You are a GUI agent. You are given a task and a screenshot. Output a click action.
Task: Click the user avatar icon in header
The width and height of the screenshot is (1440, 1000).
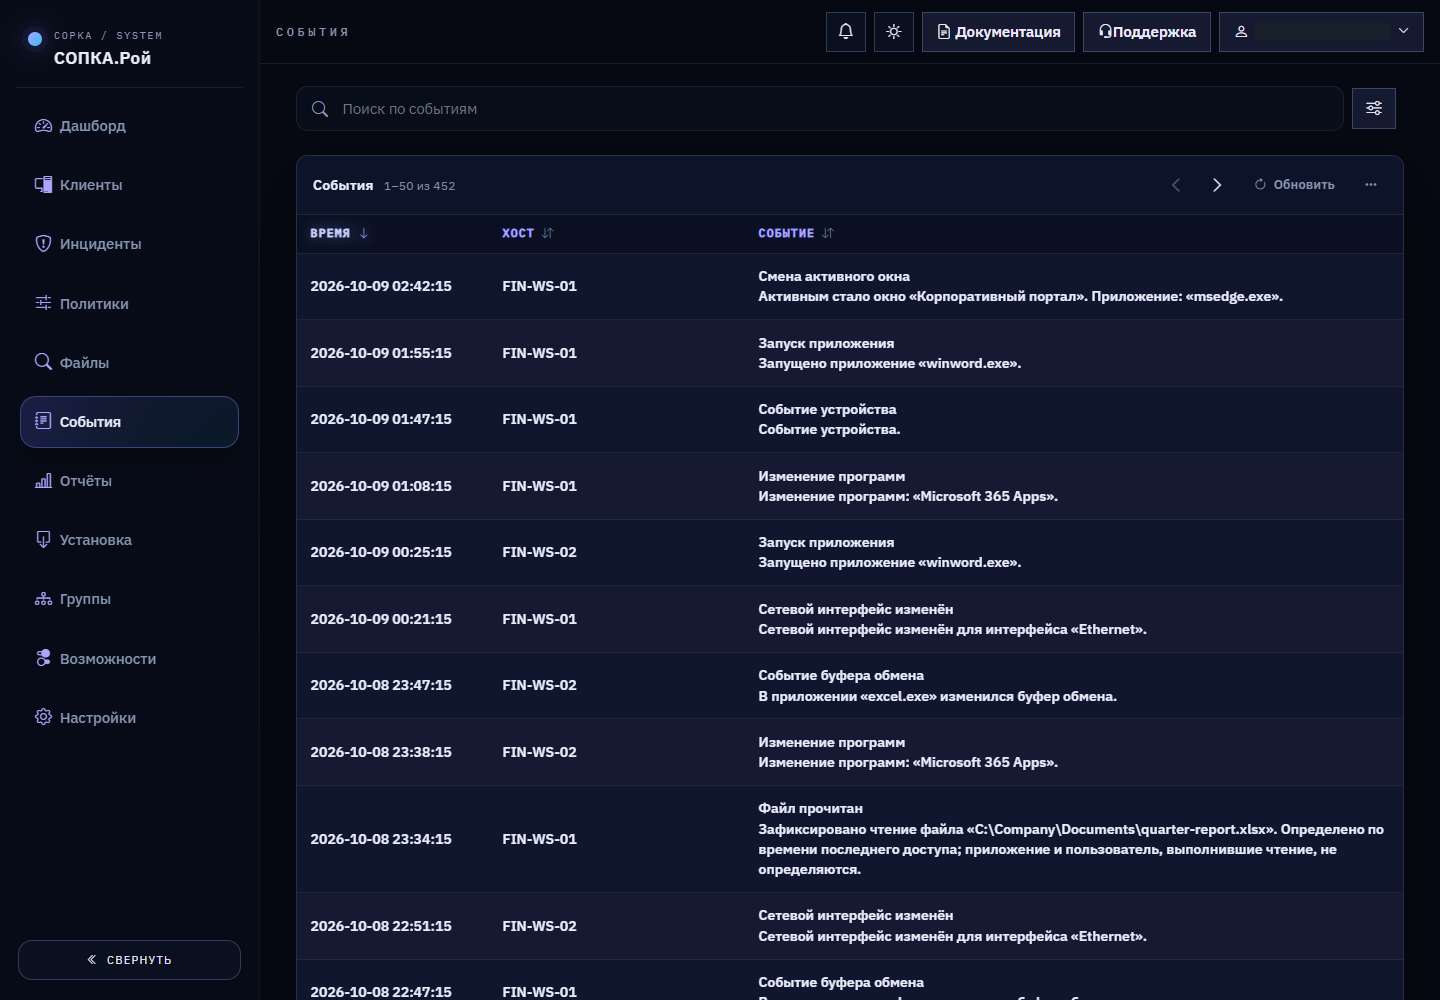[1241, 32]
